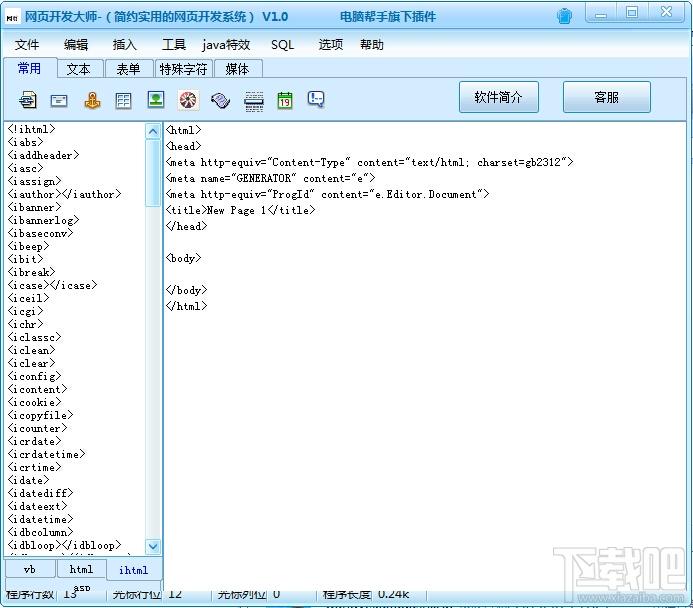This screenshot has height=608, width=693.
Task: Insert an anchor using the anchor icon
Action: click(x=92, y=100)
